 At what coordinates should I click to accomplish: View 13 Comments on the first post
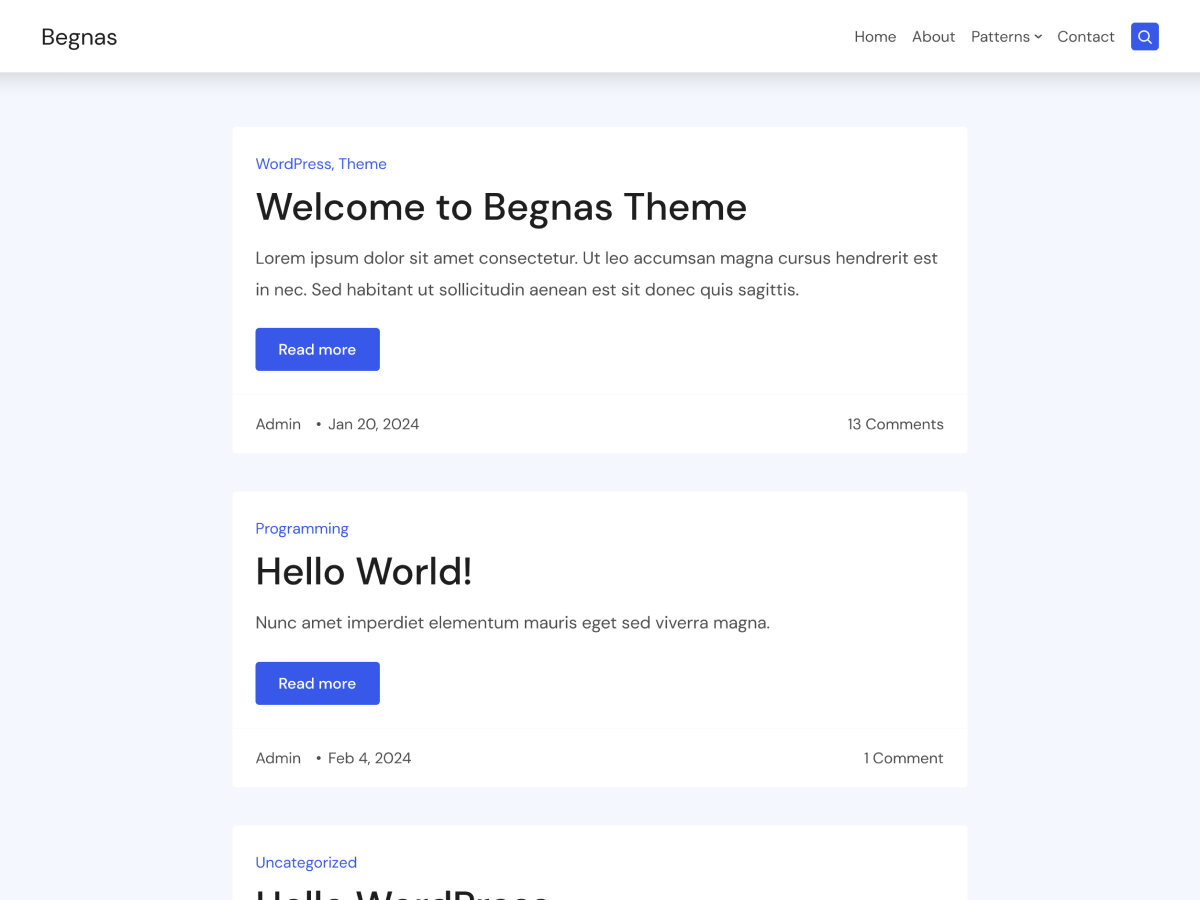(895, 423)
